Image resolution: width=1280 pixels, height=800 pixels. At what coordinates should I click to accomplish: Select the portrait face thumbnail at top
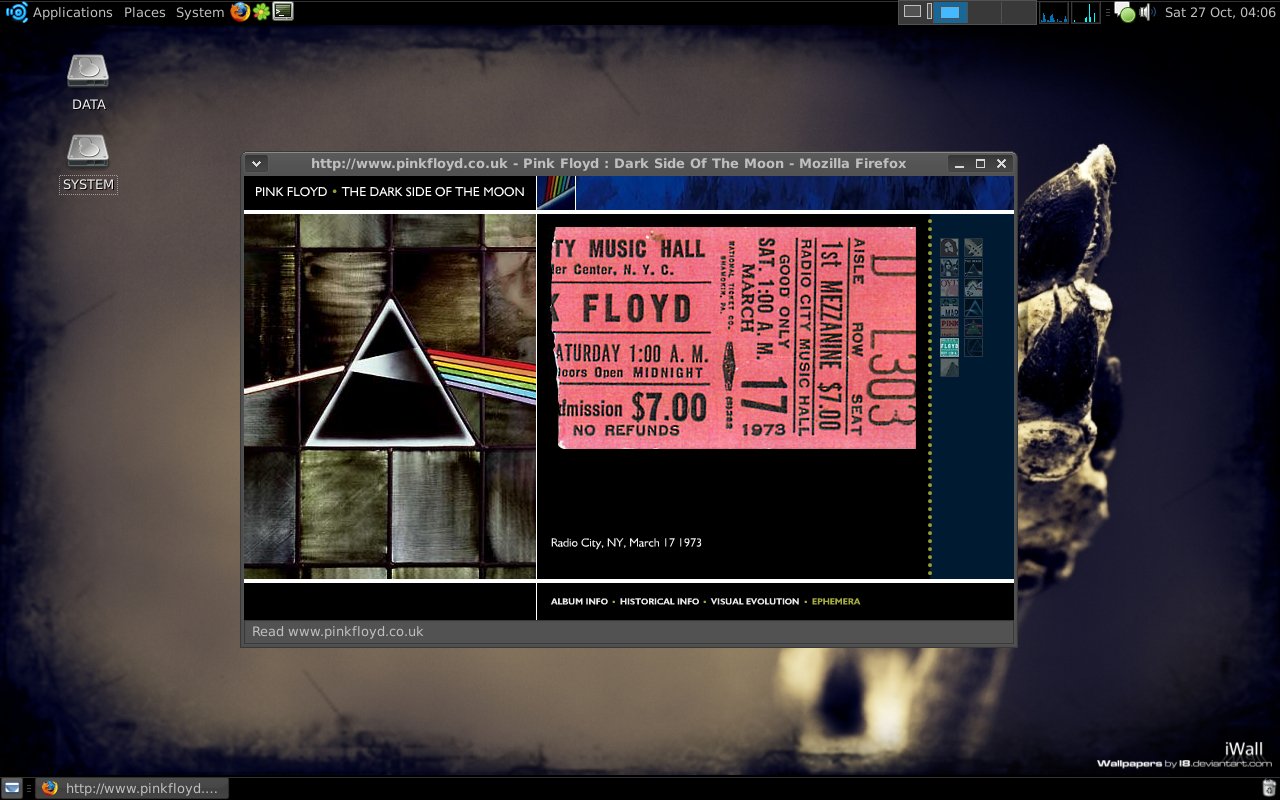(x=949, y=247)
